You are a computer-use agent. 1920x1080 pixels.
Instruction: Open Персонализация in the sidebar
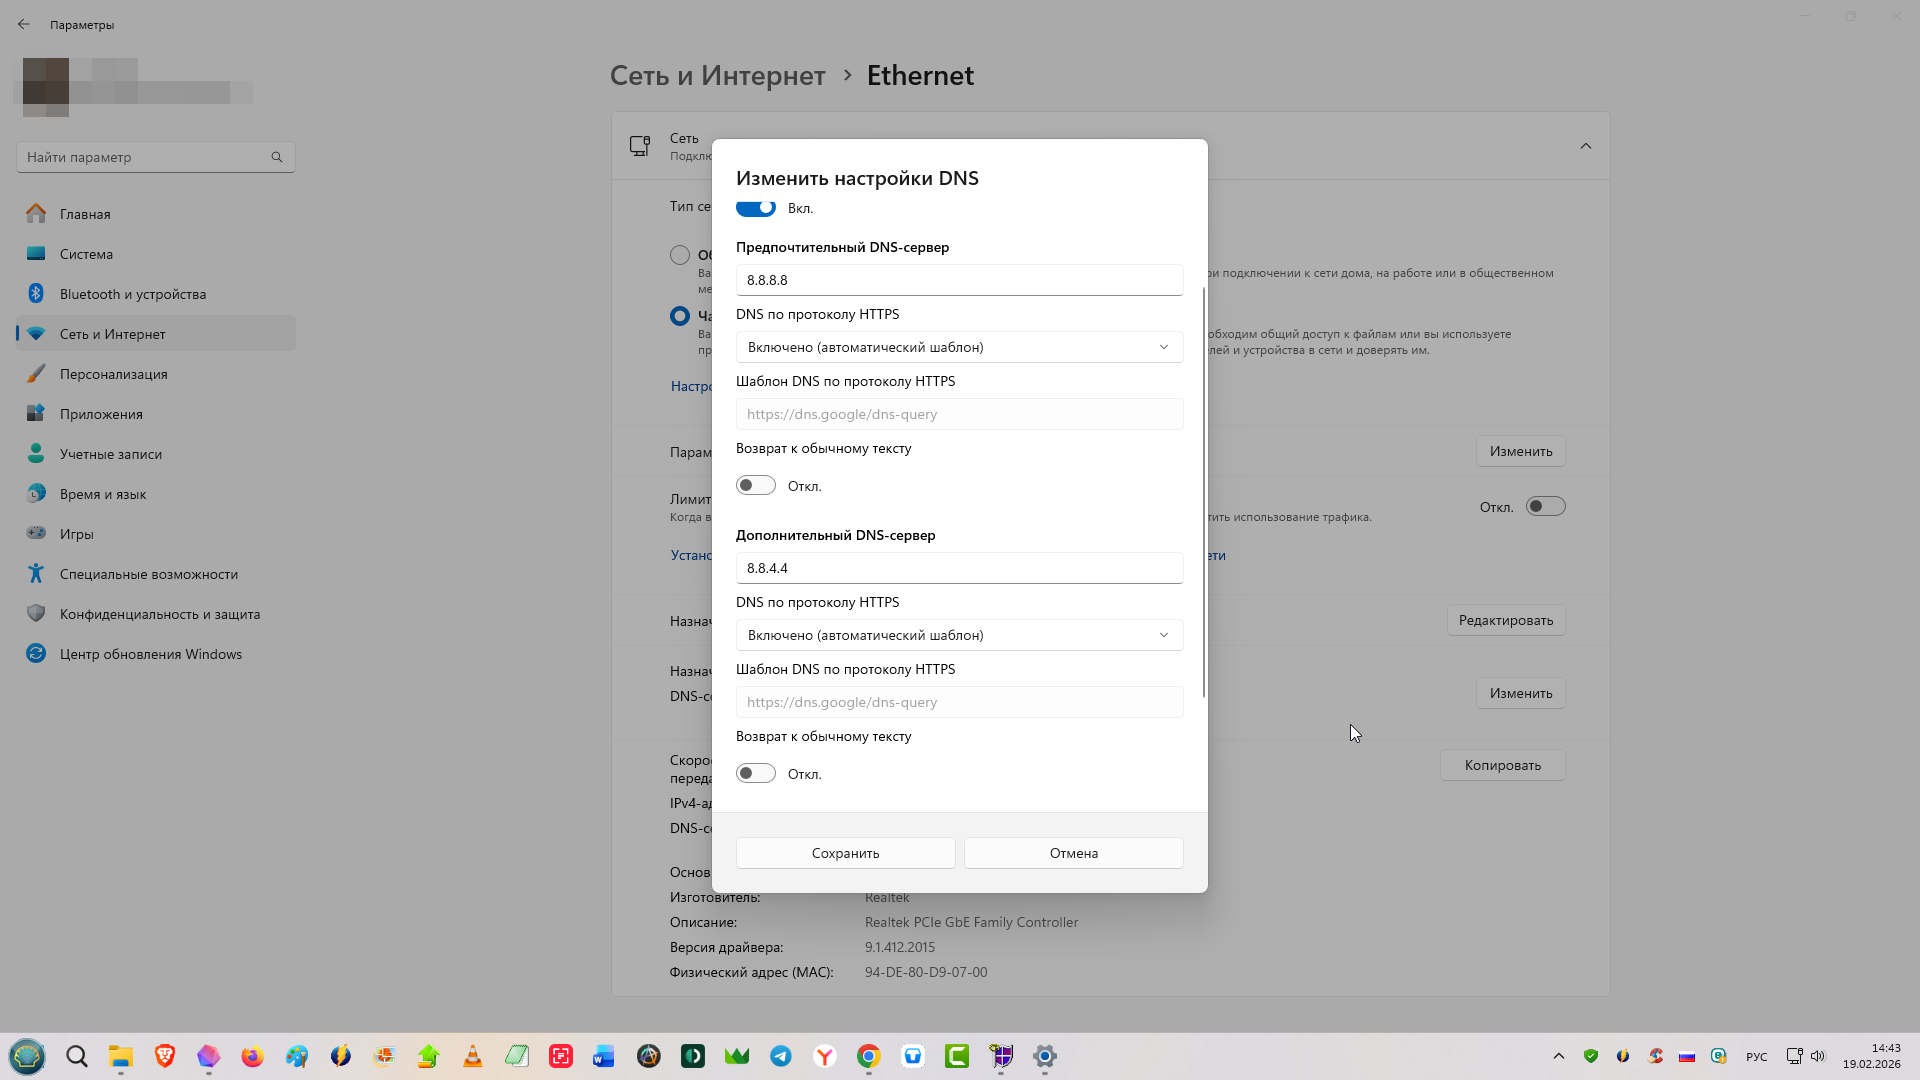(113, 374)
